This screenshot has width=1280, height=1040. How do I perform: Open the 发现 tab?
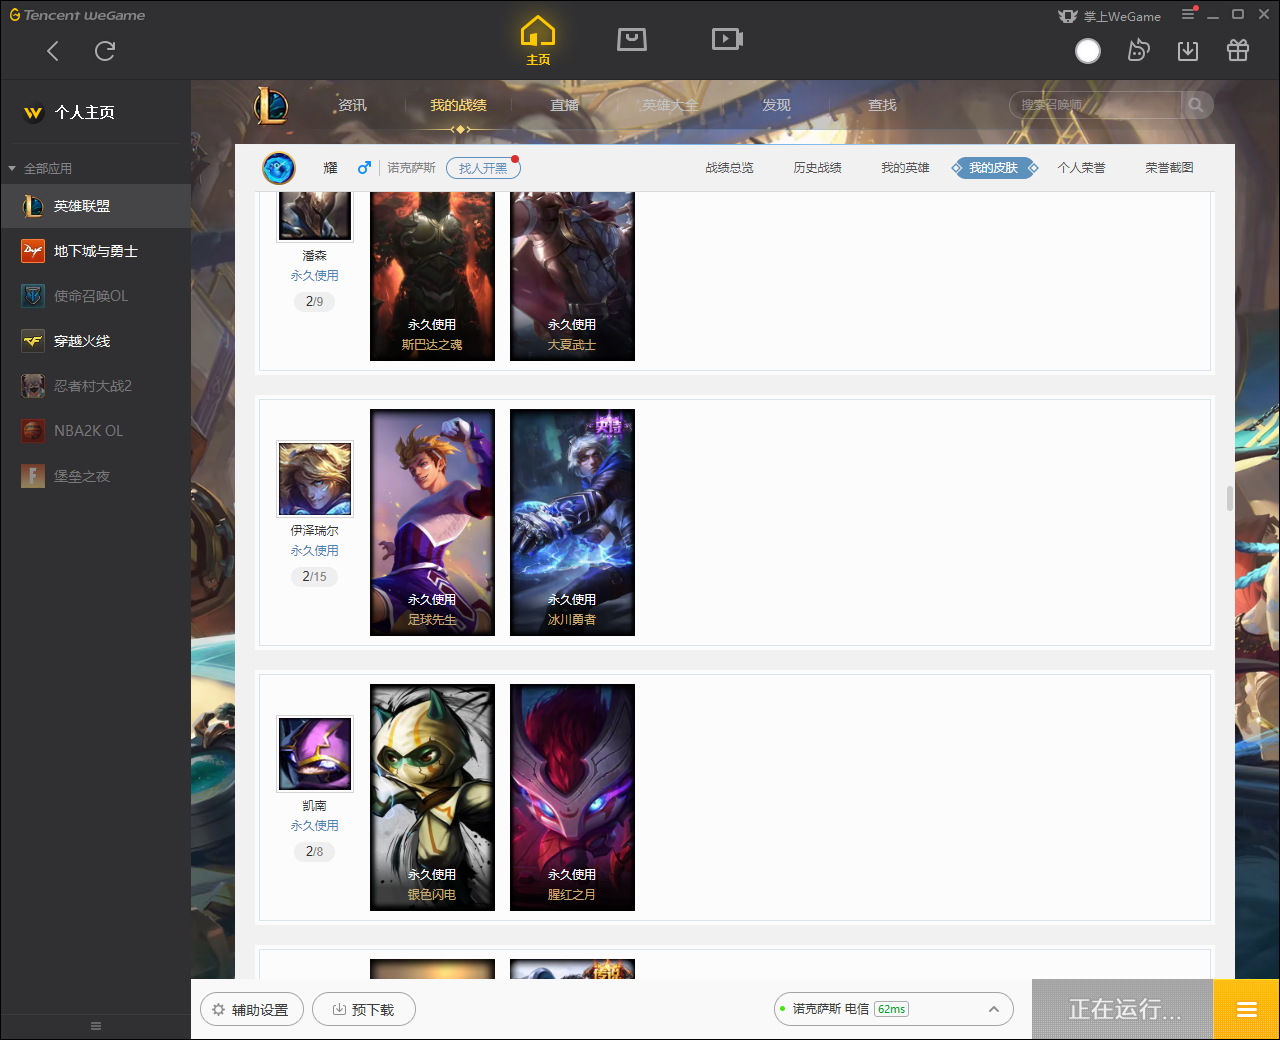coord(776,105)
